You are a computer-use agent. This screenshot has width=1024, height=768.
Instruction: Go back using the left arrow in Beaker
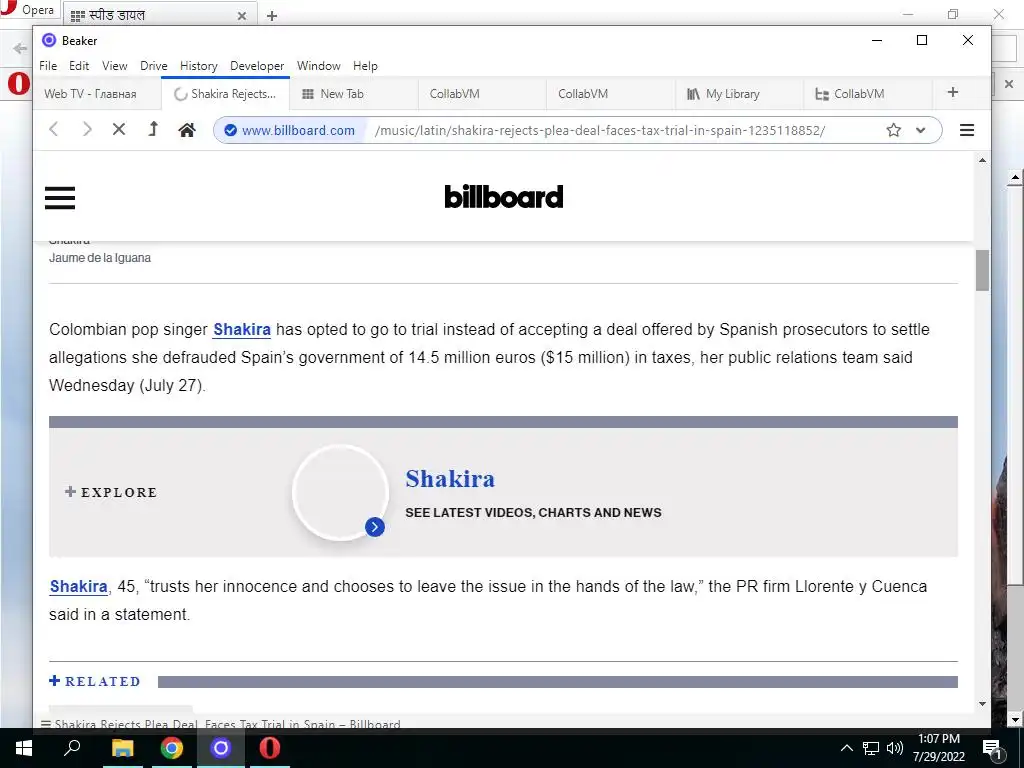click(54, 129)
